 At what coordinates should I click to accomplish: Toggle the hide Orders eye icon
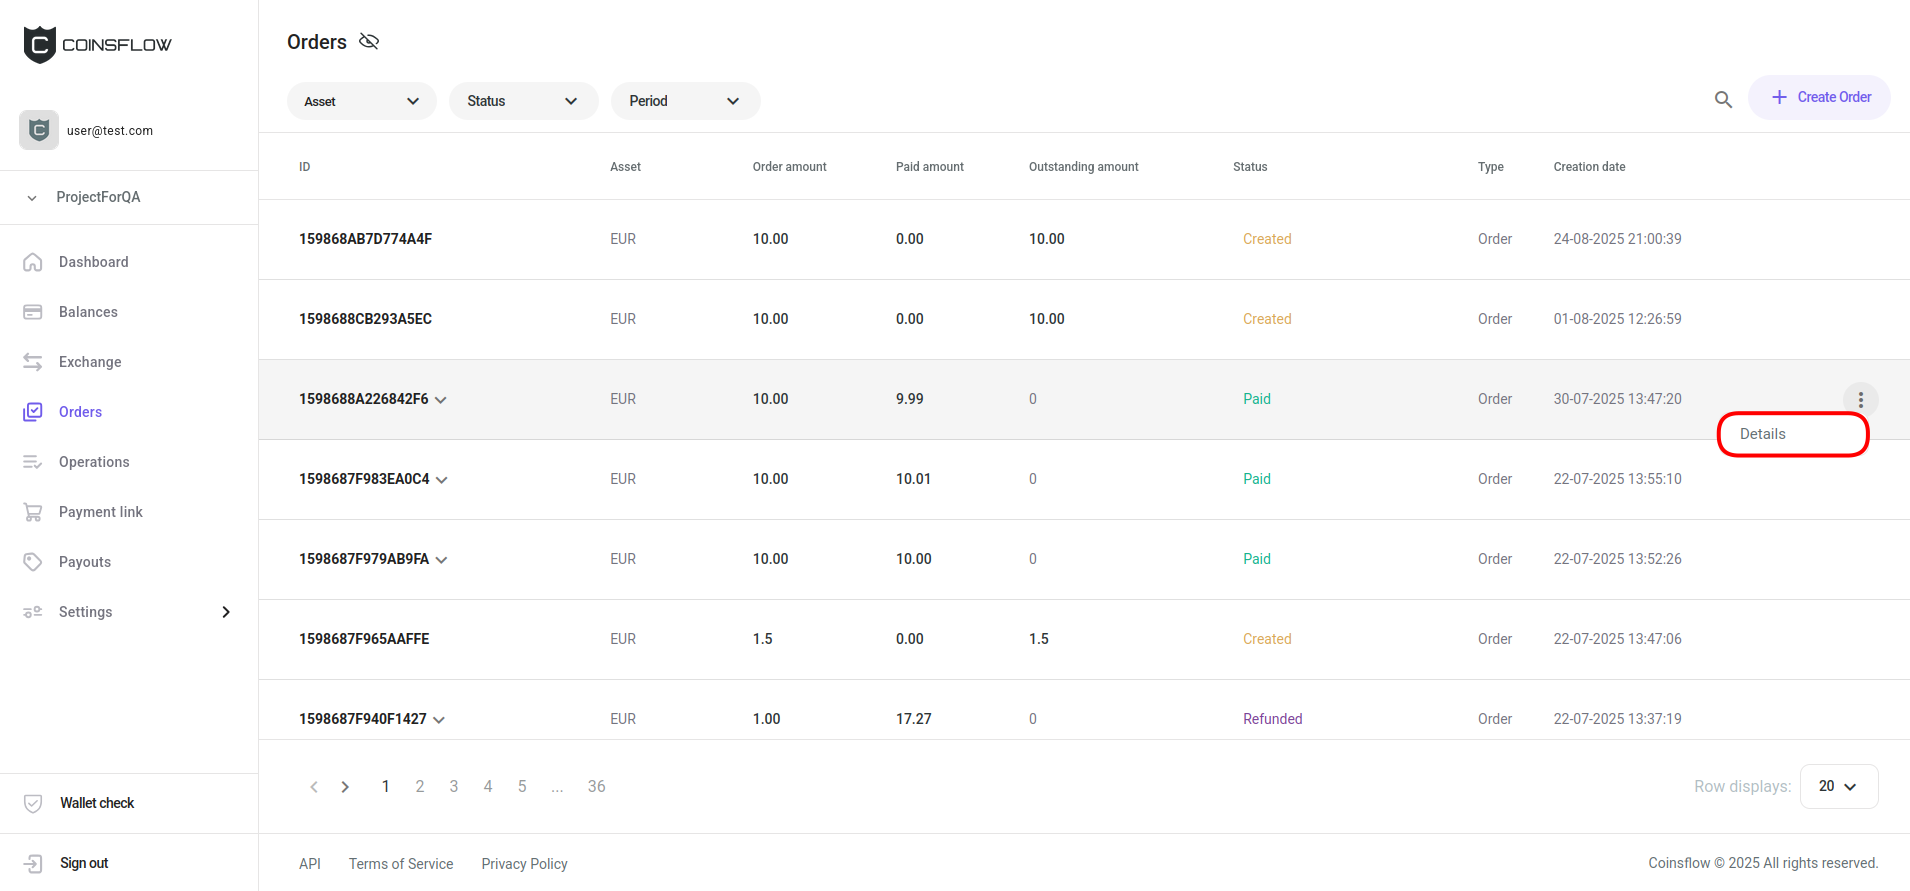pyautogui.click(x=369, y=41)
